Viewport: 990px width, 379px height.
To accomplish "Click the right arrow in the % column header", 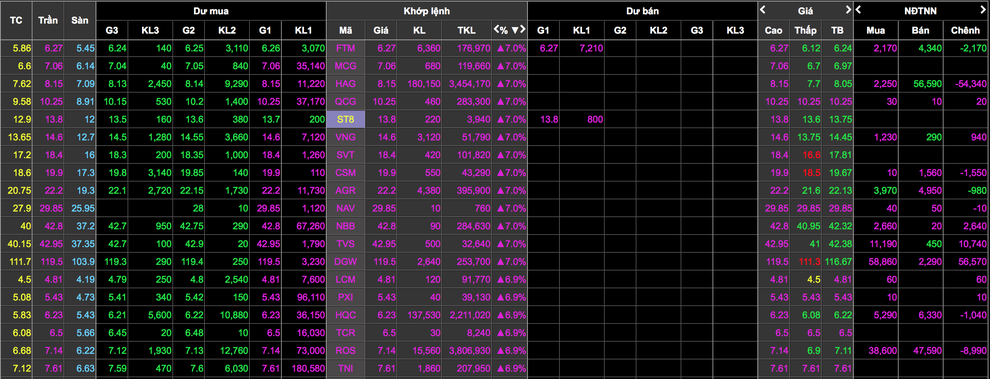I will (522, 30).
